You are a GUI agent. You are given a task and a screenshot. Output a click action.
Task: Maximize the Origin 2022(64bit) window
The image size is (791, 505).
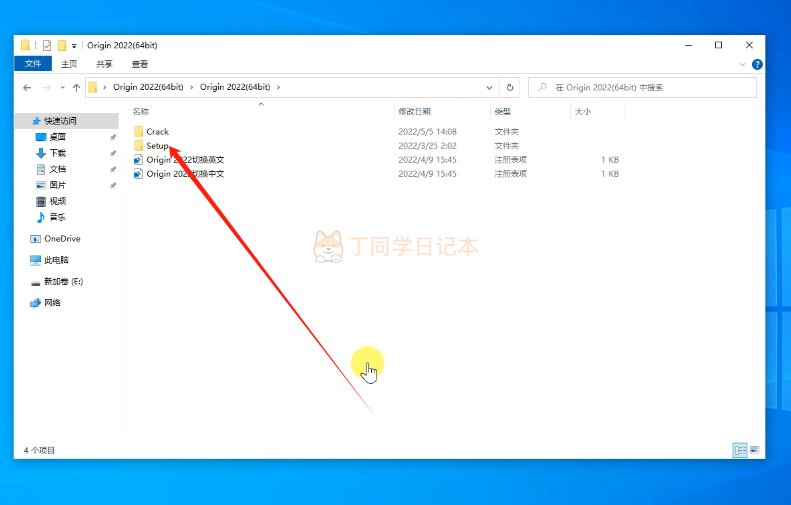pyautogui.click(x=718, y=45)
